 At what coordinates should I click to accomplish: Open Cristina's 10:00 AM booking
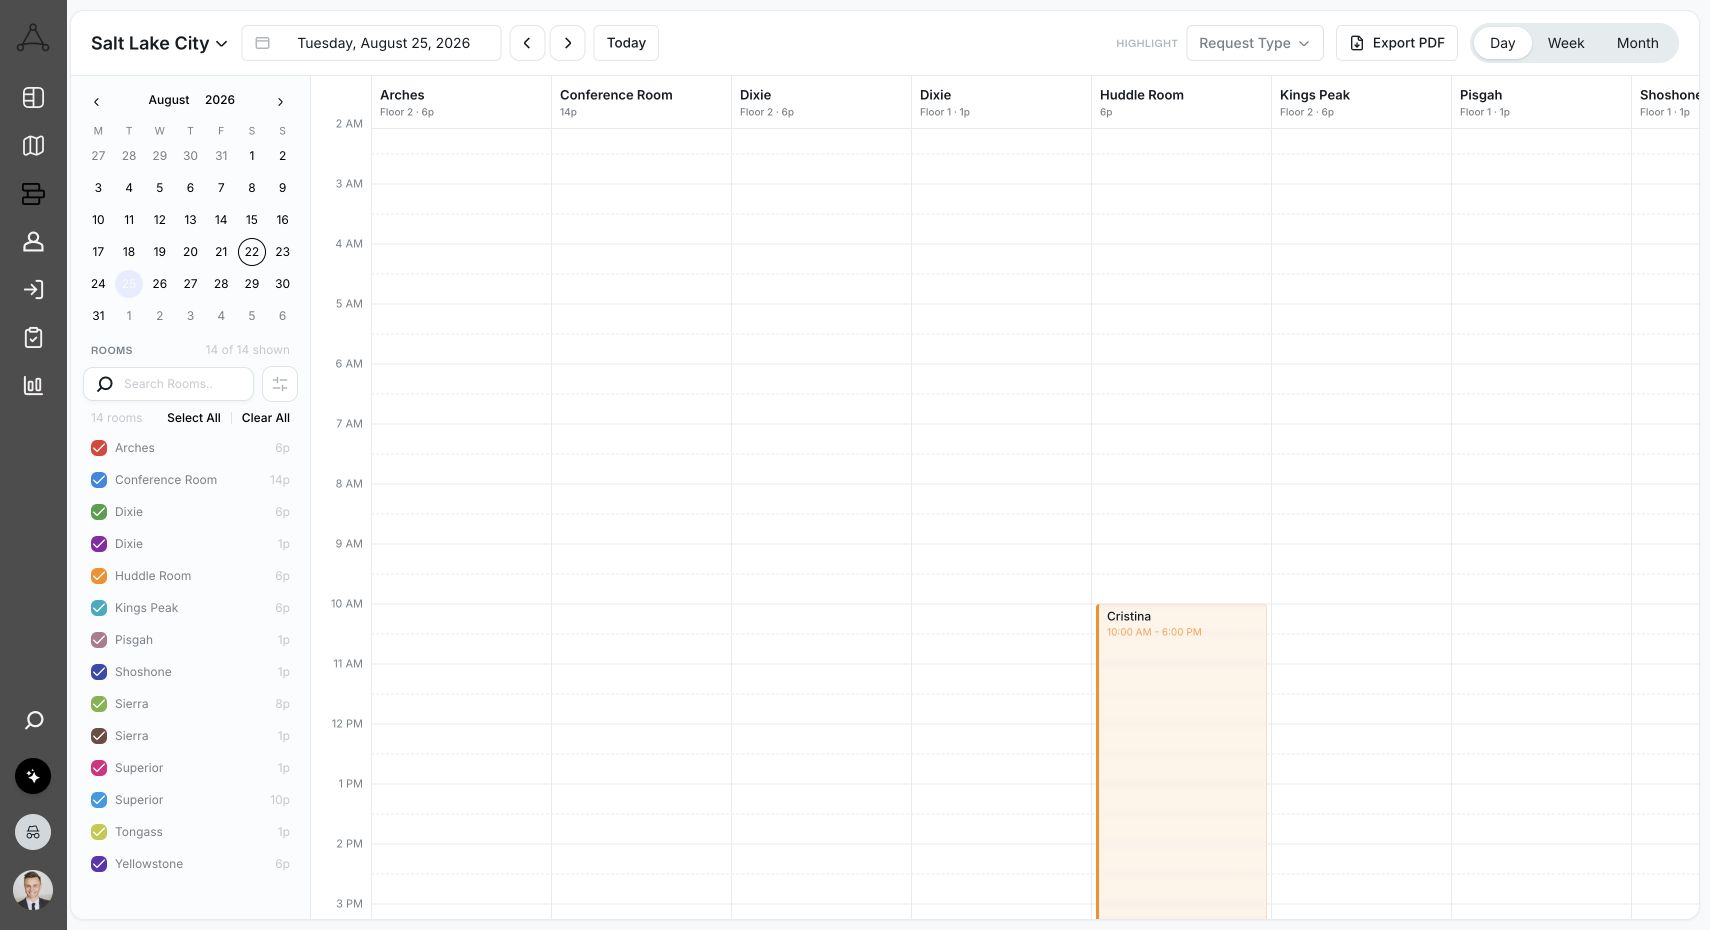point(1181,760)
